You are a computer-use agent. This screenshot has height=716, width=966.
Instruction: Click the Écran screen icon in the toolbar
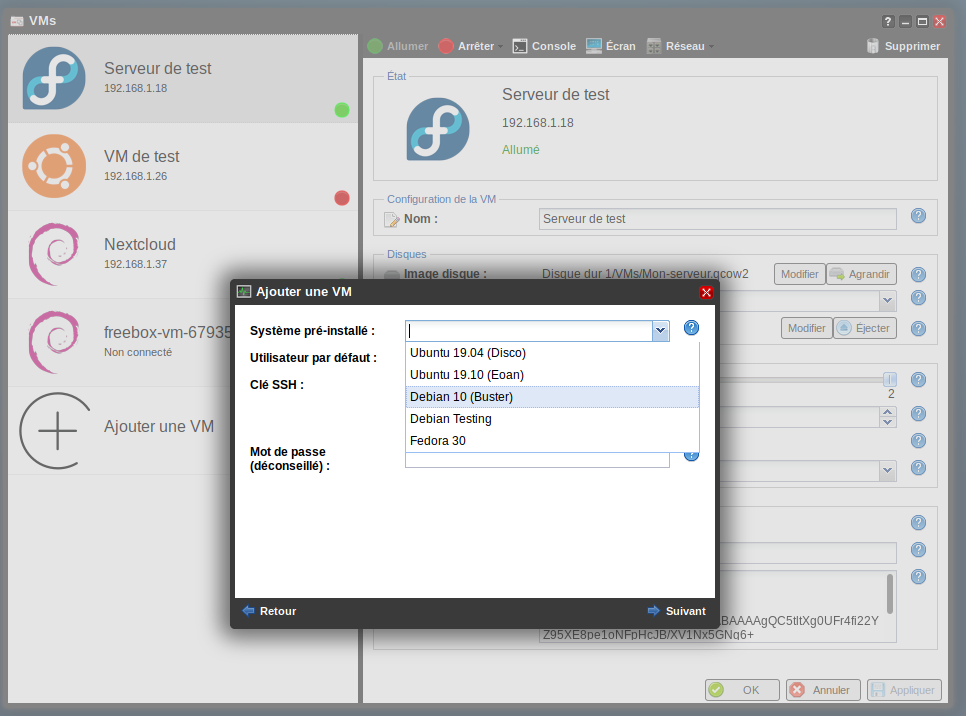(594, 45)
